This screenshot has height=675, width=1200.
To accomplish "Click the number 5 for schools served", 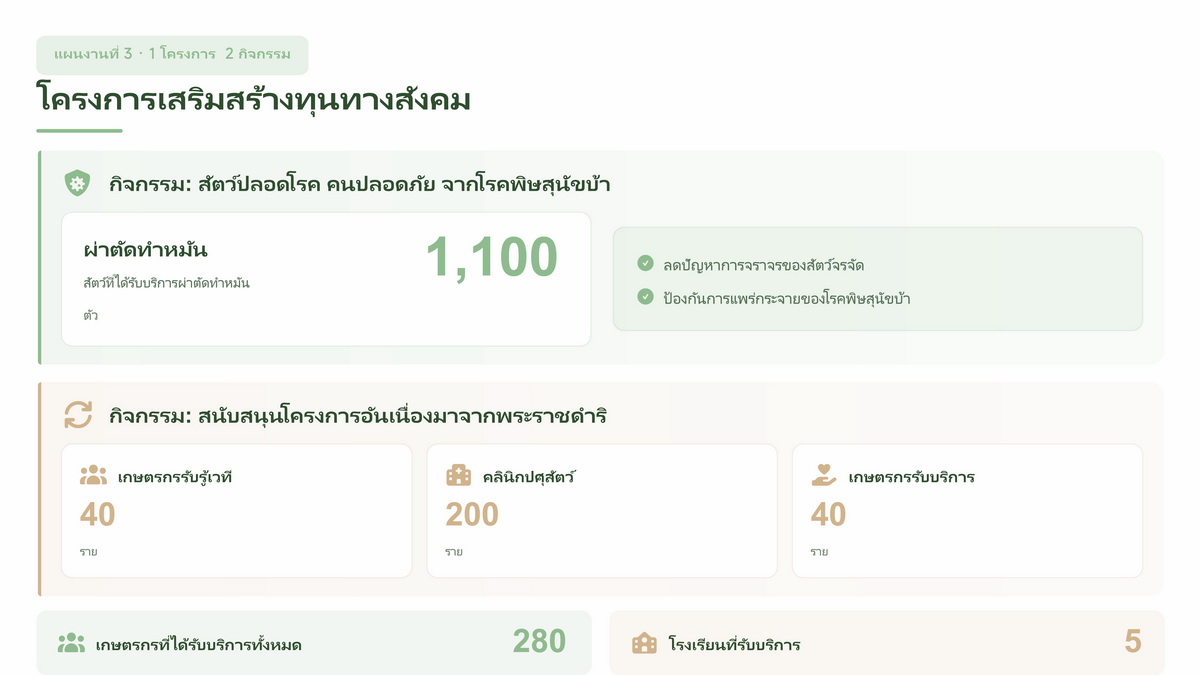I will (x=1132, y=642).
